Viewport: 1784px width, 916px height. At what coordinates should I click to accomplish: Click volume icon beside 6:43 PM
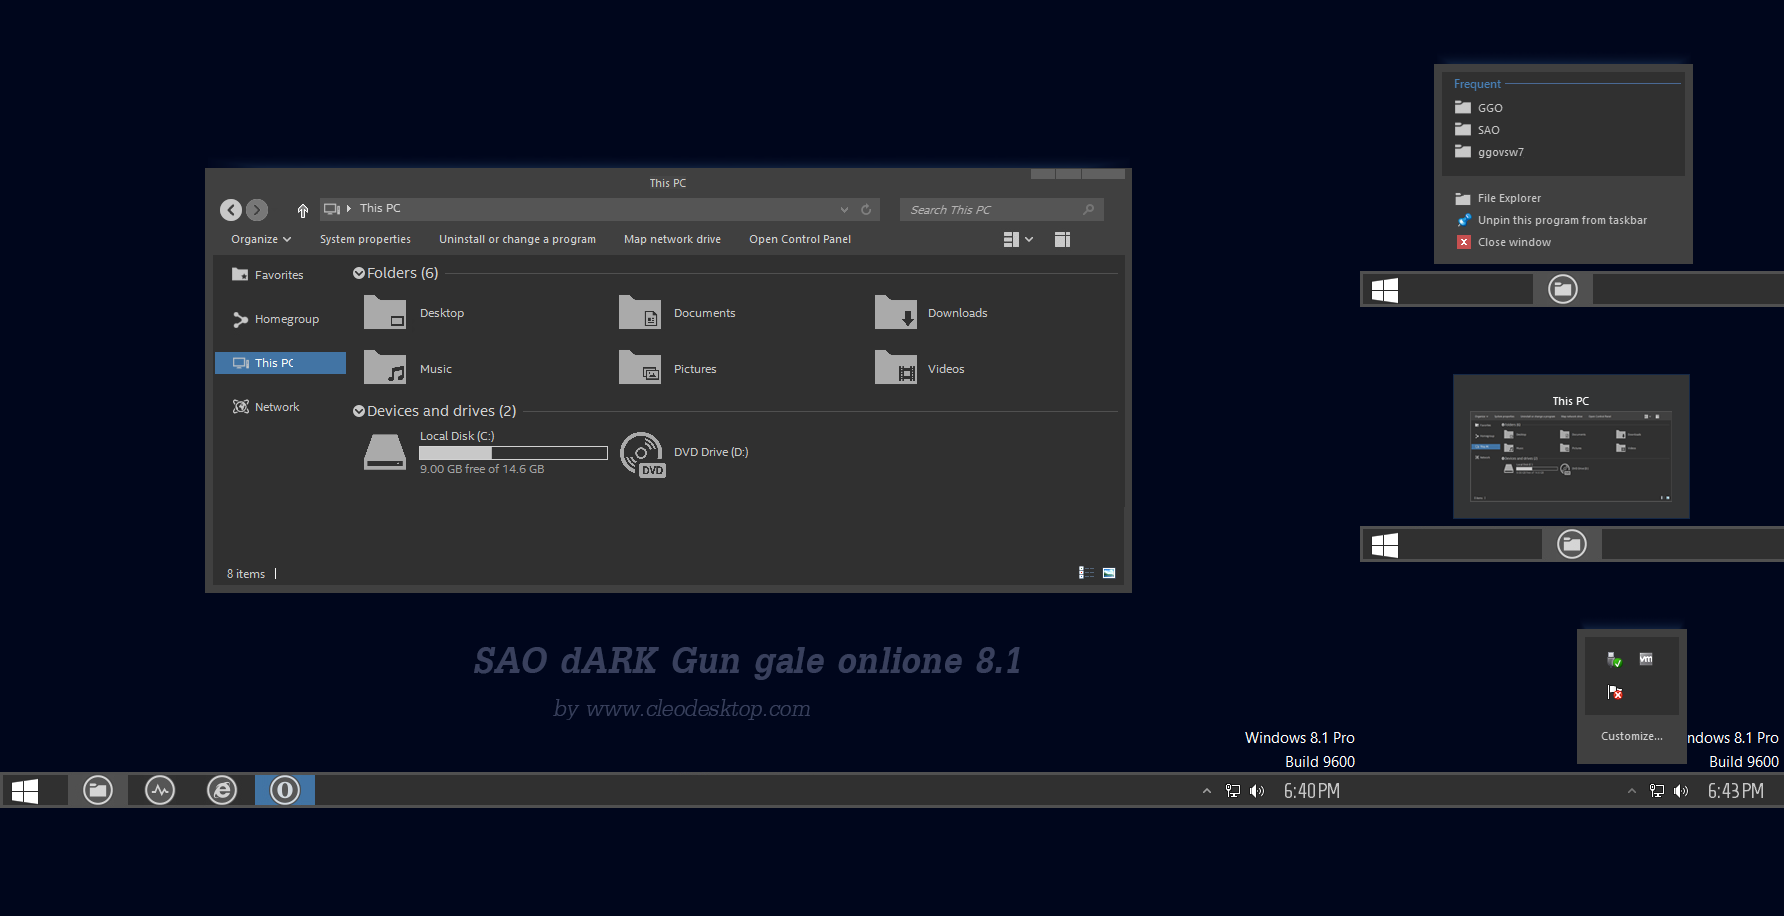[1681, 791]
